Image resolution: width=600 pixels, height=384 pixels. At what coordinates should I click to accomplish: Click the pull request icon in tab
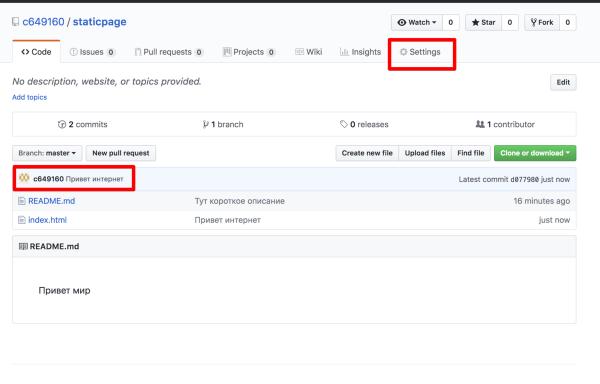(x=138, y=52)
